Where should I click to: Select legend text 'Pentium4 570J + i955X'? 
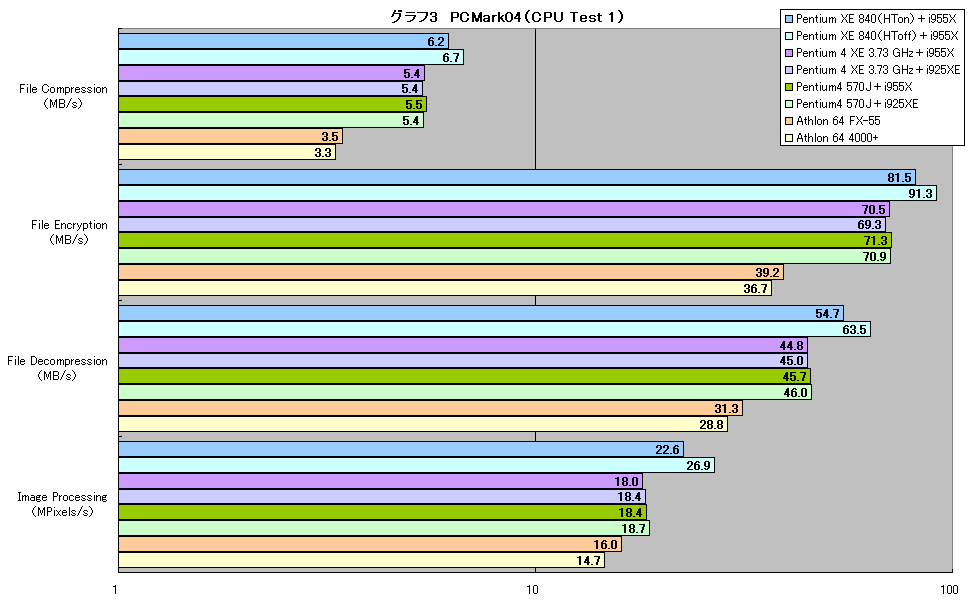coord(854,87)
